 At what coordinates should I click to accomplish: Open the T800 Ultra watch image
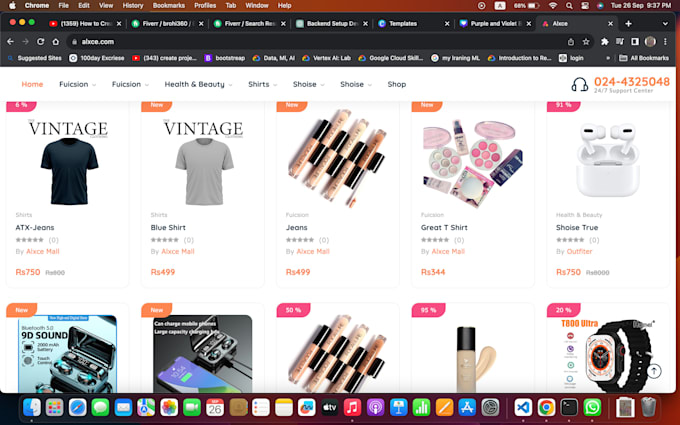click(x=608, y=355)
